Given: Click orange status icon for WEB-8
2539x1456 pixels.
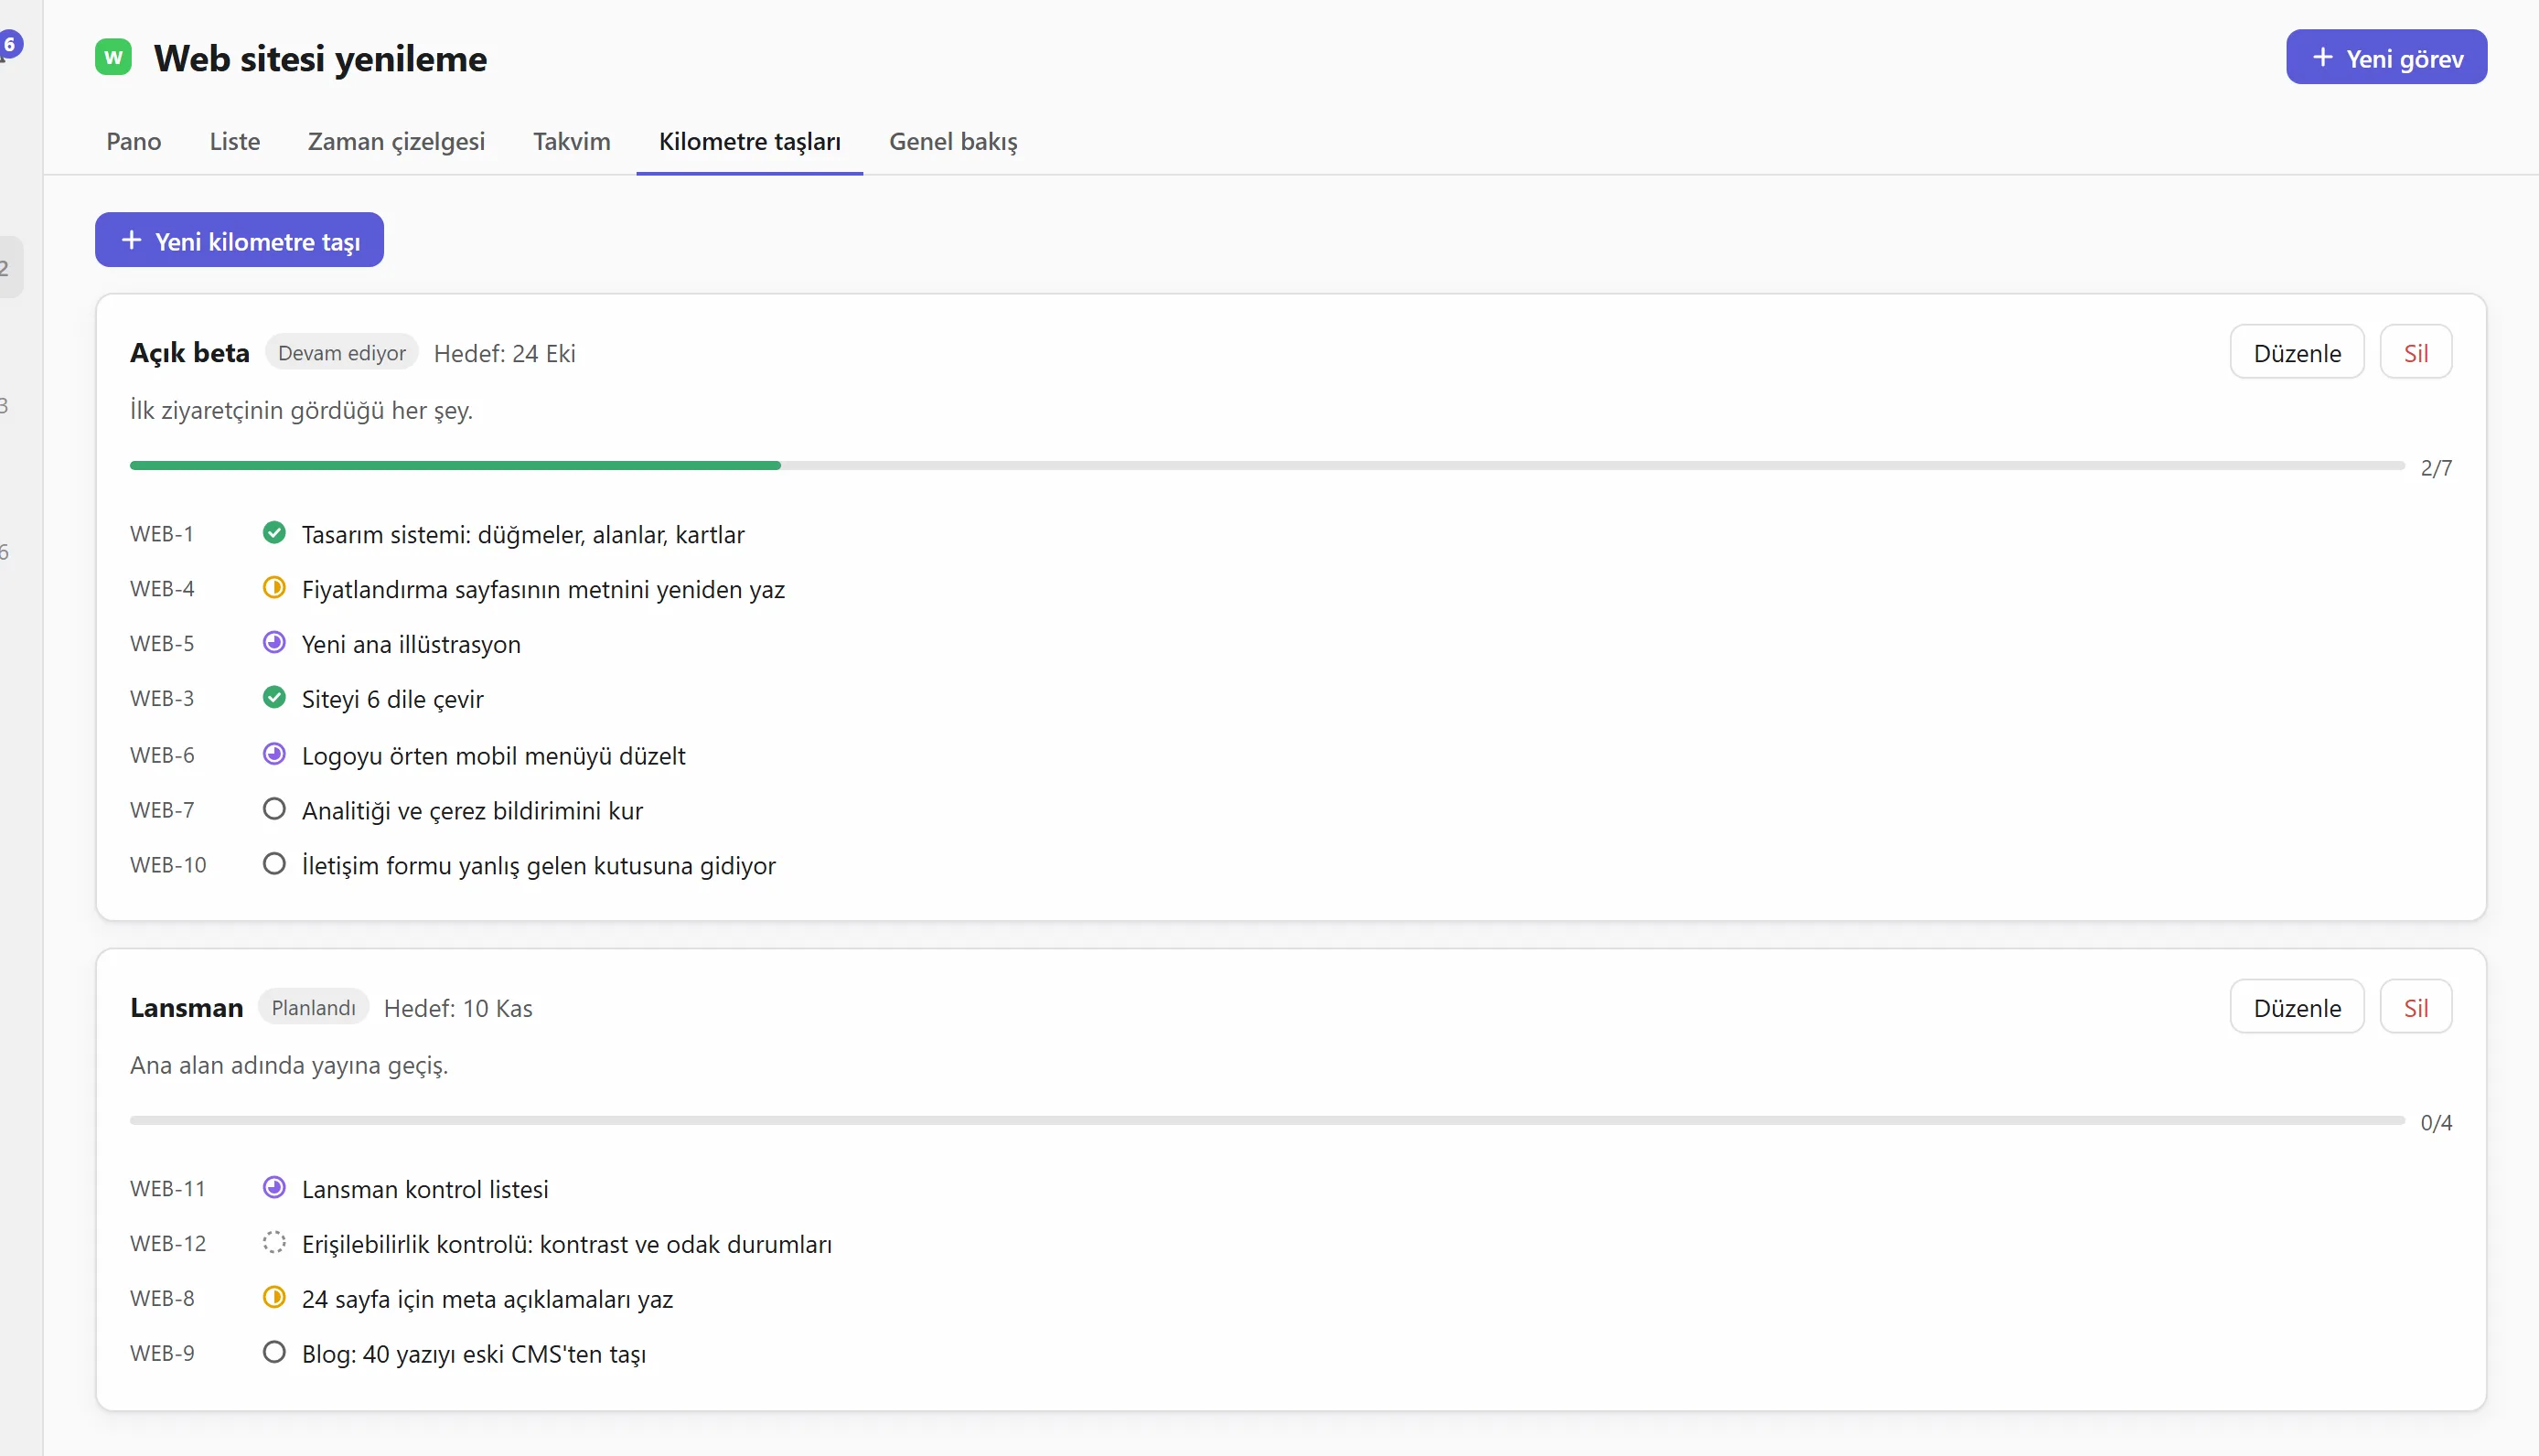Looking at the screenshot, I should [x=274, y=1298].
